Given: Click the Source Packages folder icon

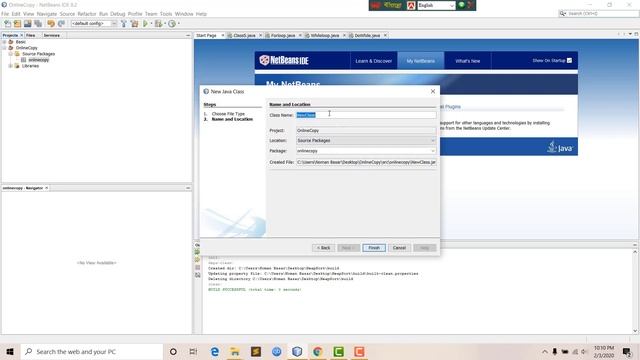Looking at the screenshot, I should [17, 54].
